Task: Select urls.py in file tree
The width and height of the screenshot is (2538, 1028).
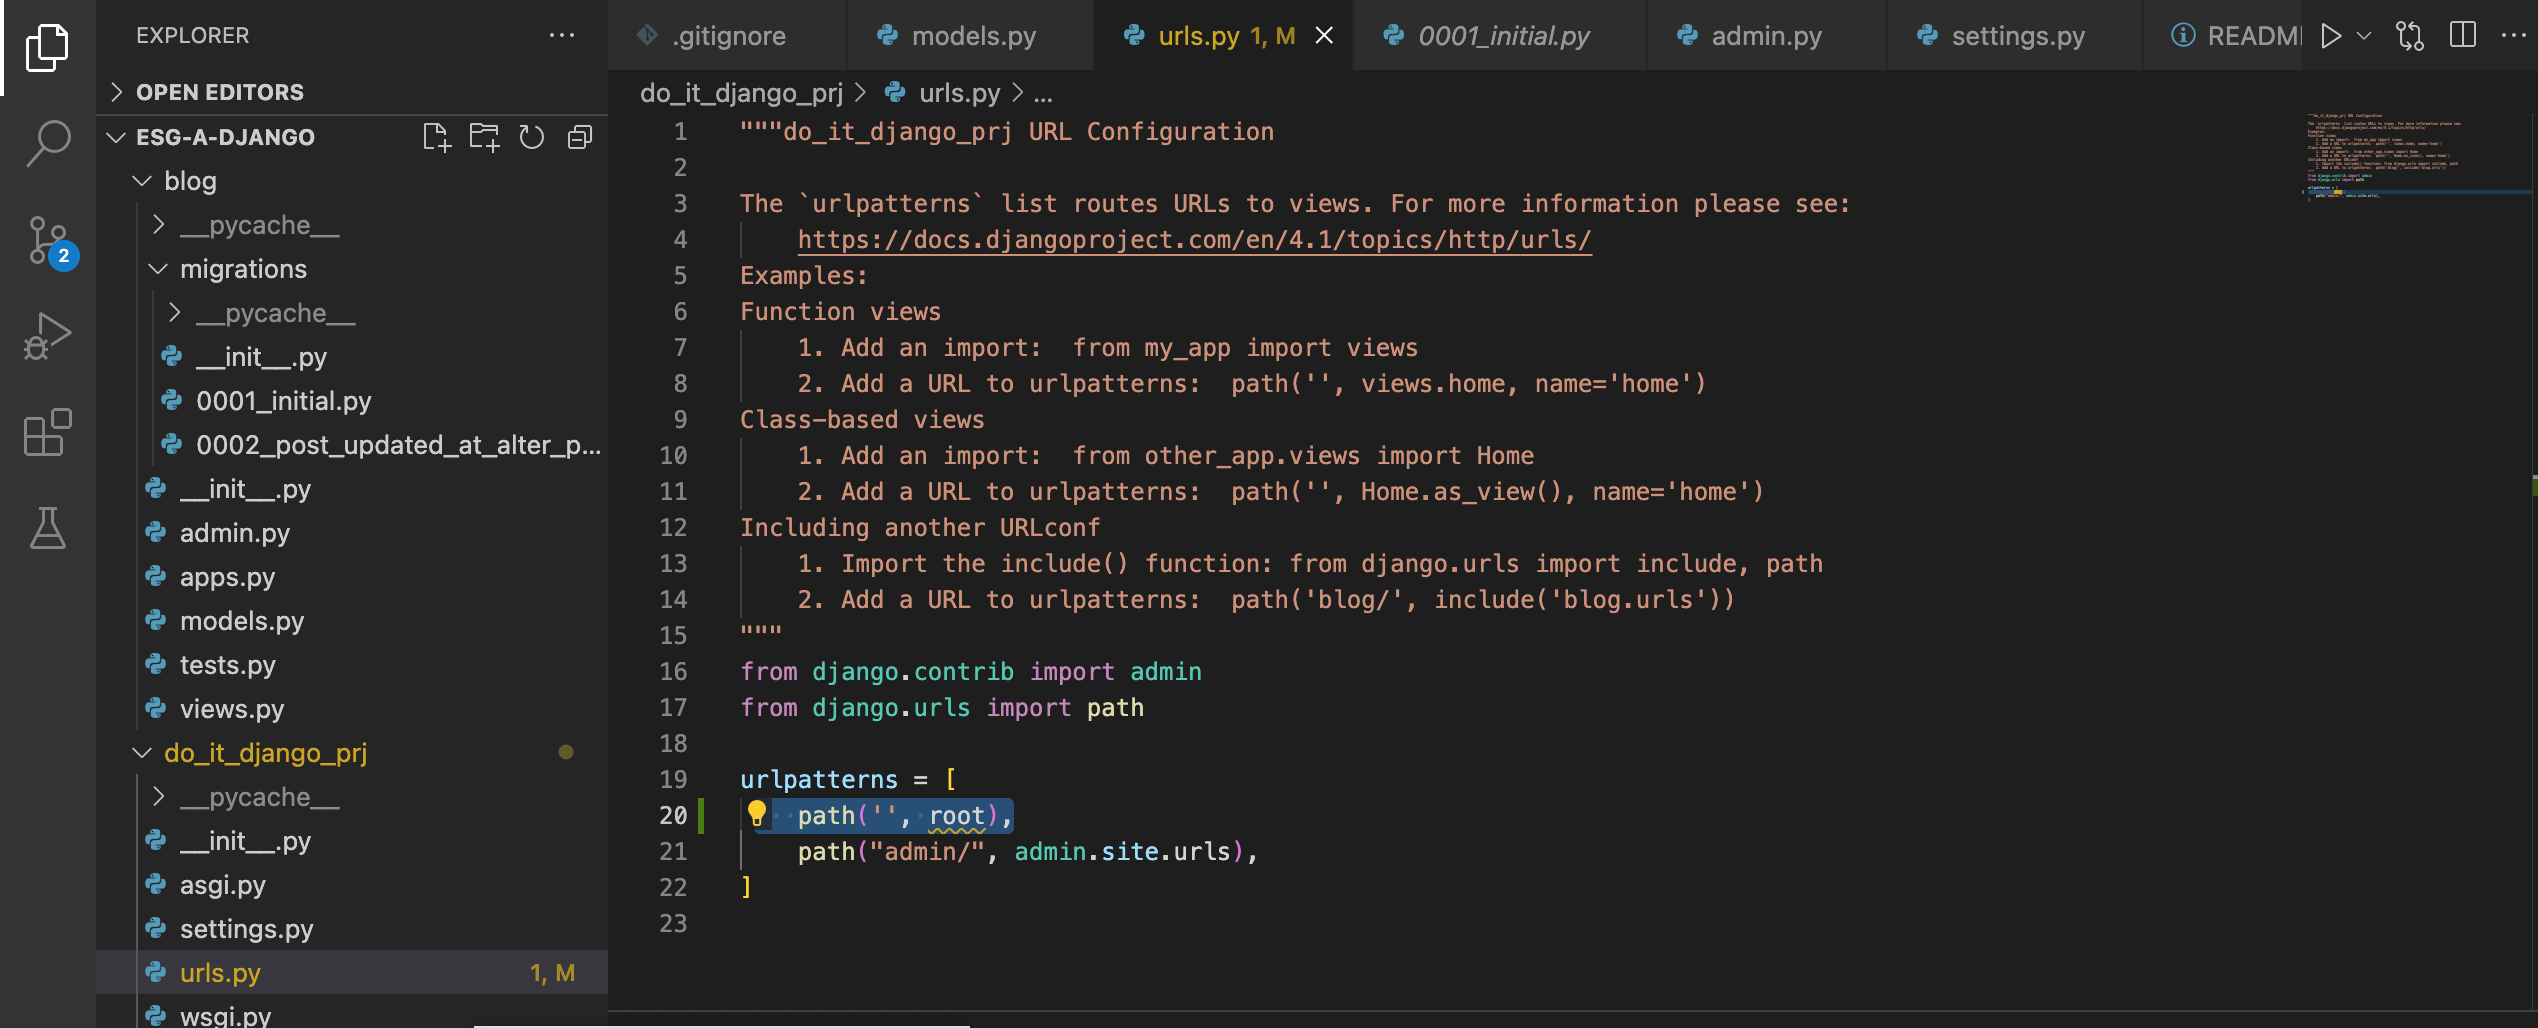Action: [352, 973]
